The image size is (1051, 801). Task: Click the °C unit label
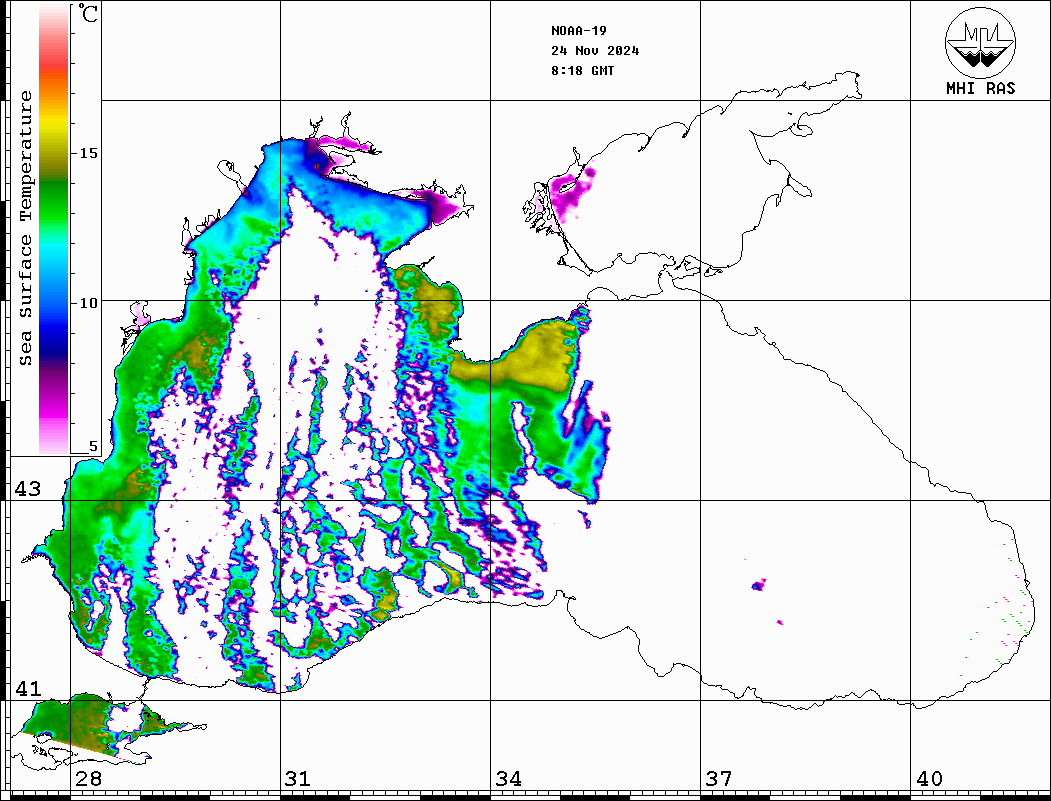88,13
